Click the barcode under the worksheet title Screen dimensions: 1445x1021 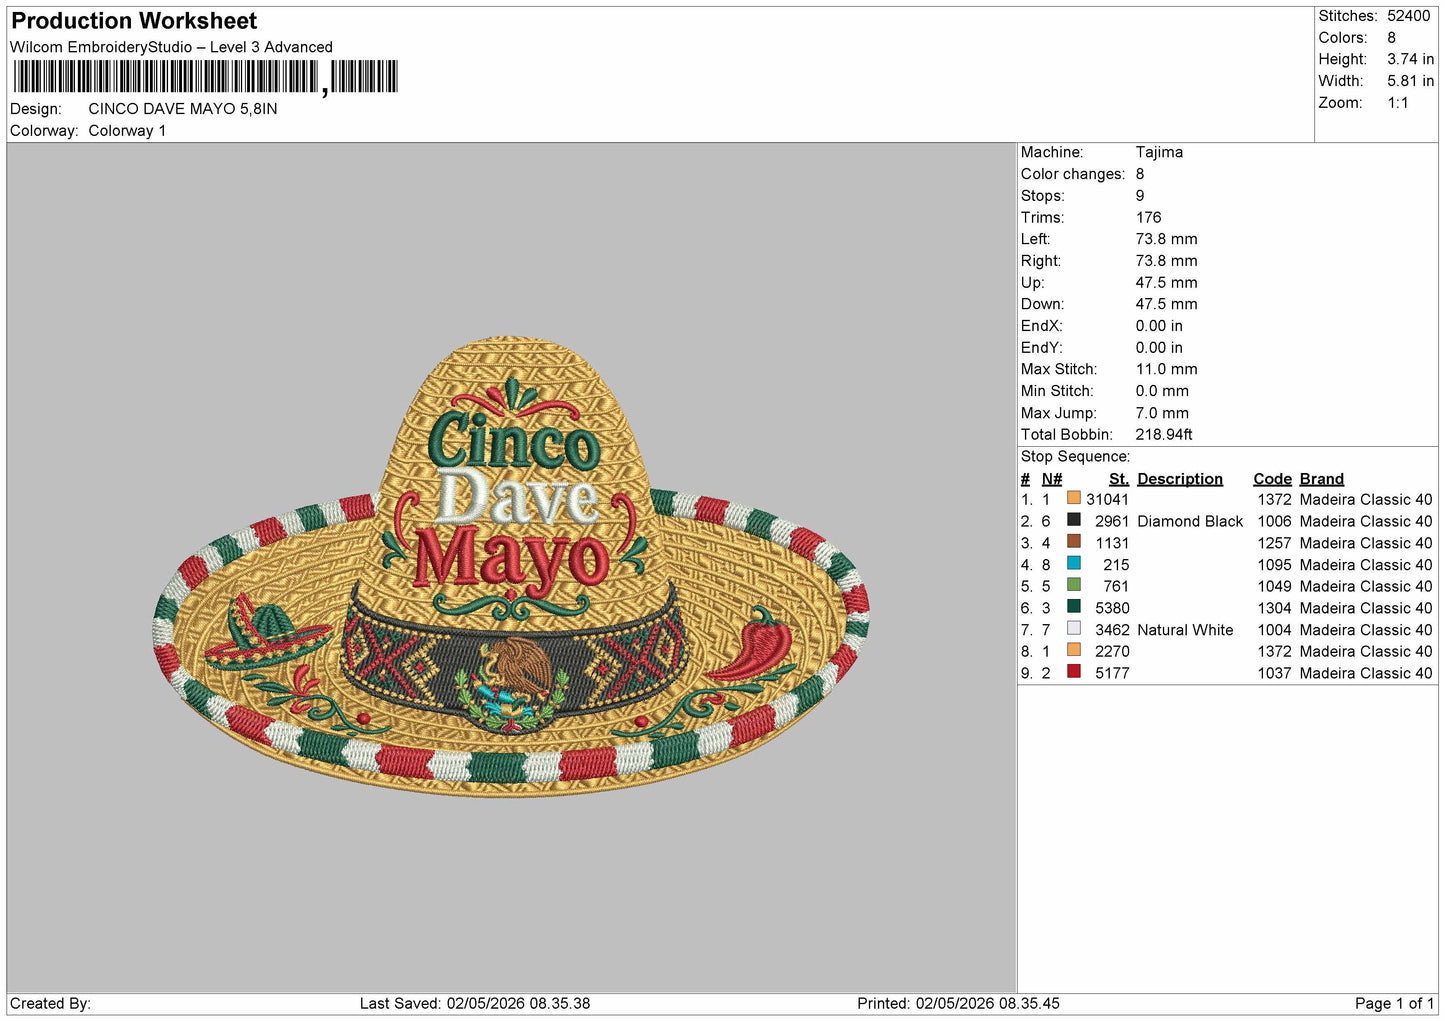click(x=206, y=77)
